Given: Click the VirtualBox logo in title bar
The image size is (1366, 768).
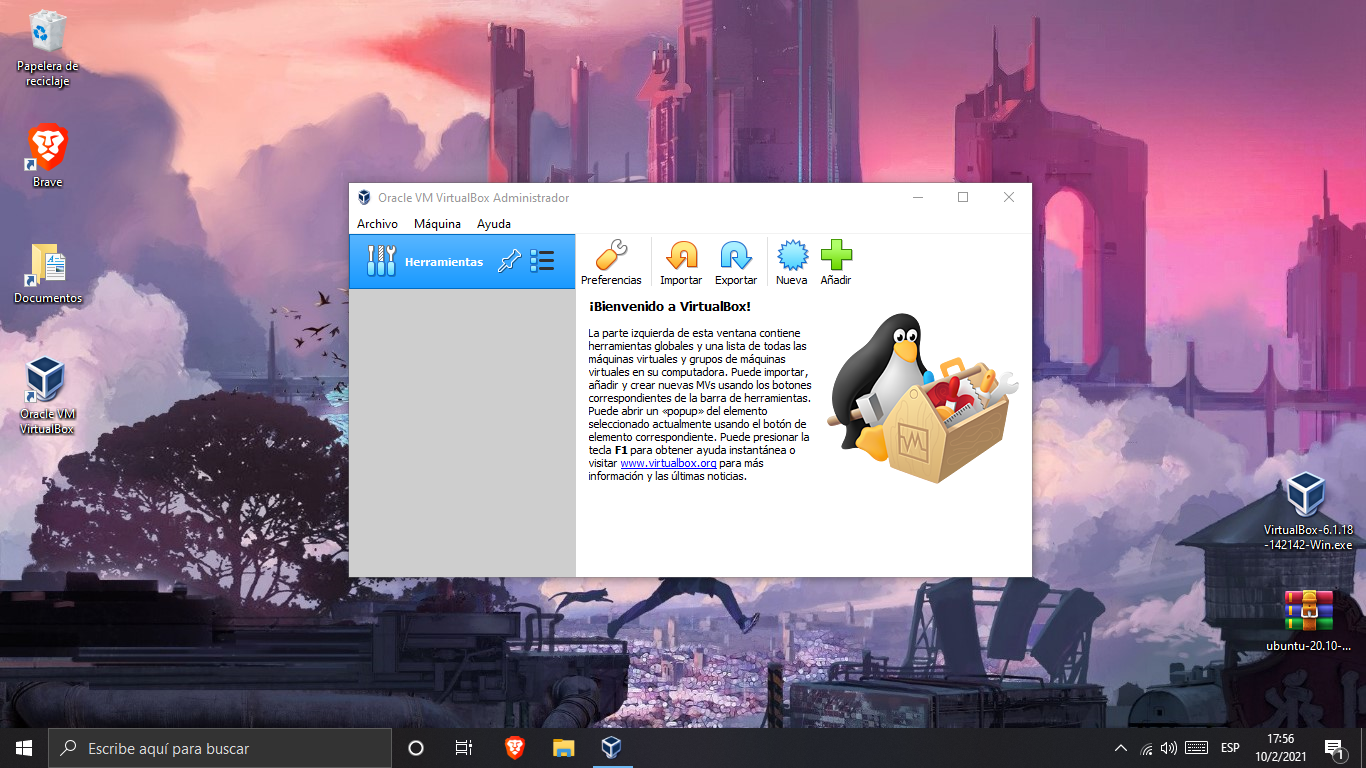Looking at the screenshot, I should 364,198.
